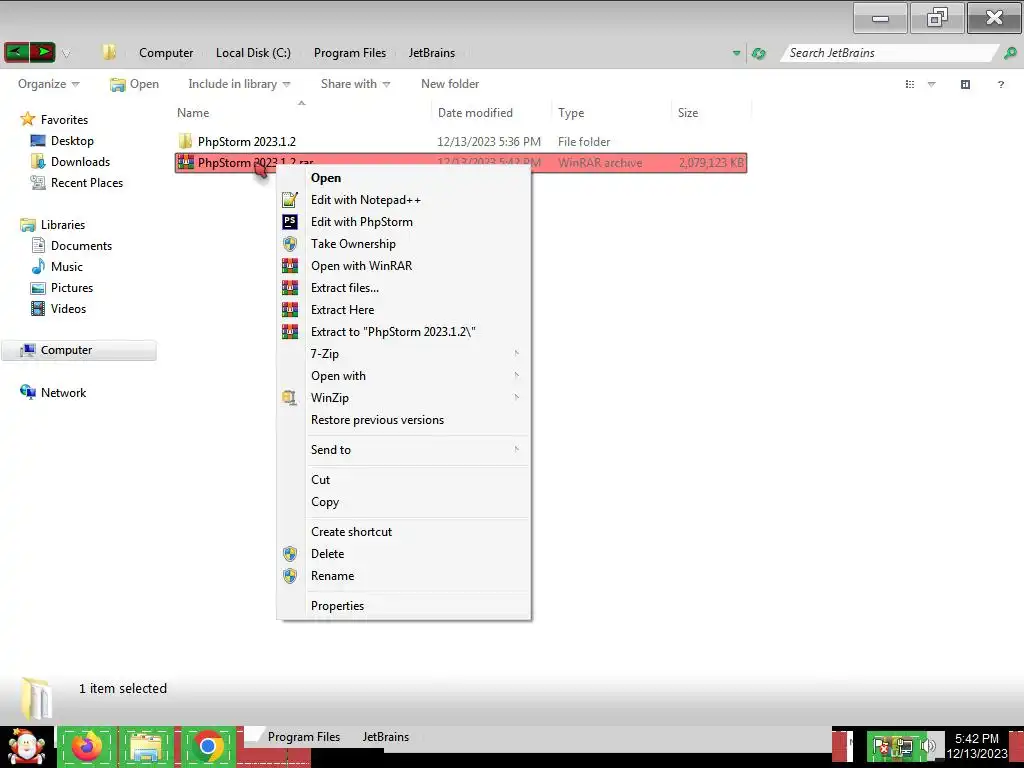Choose Copy from context menu
Image resolution: width=1024 pixels, height=768 pixels.
[404, 502]
